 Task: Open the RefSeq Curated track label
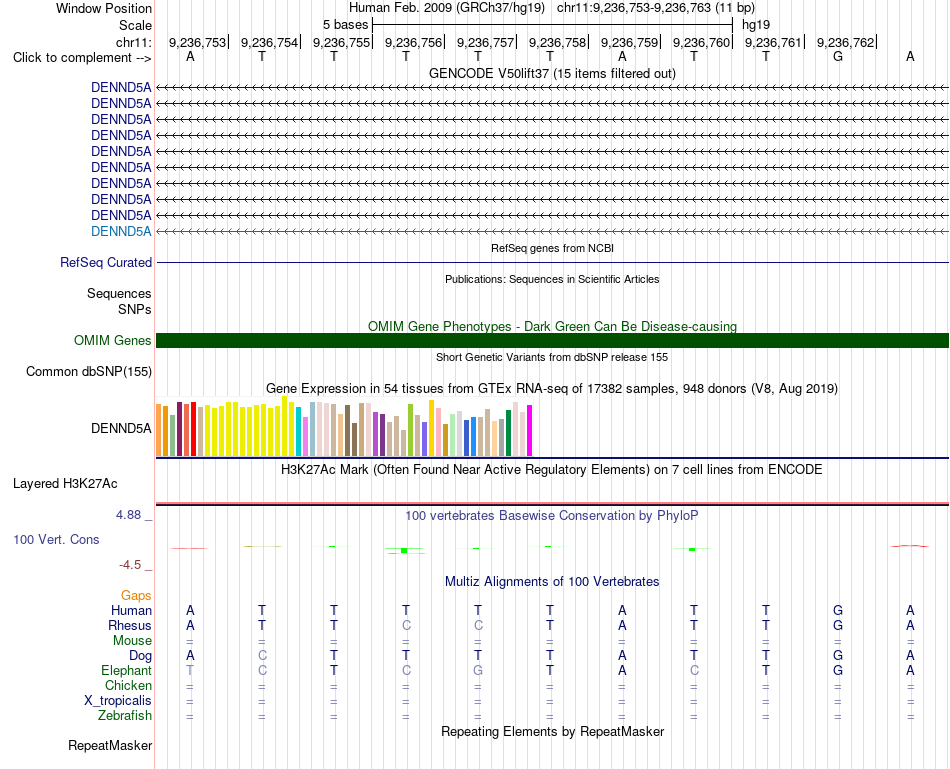point(106,262)
